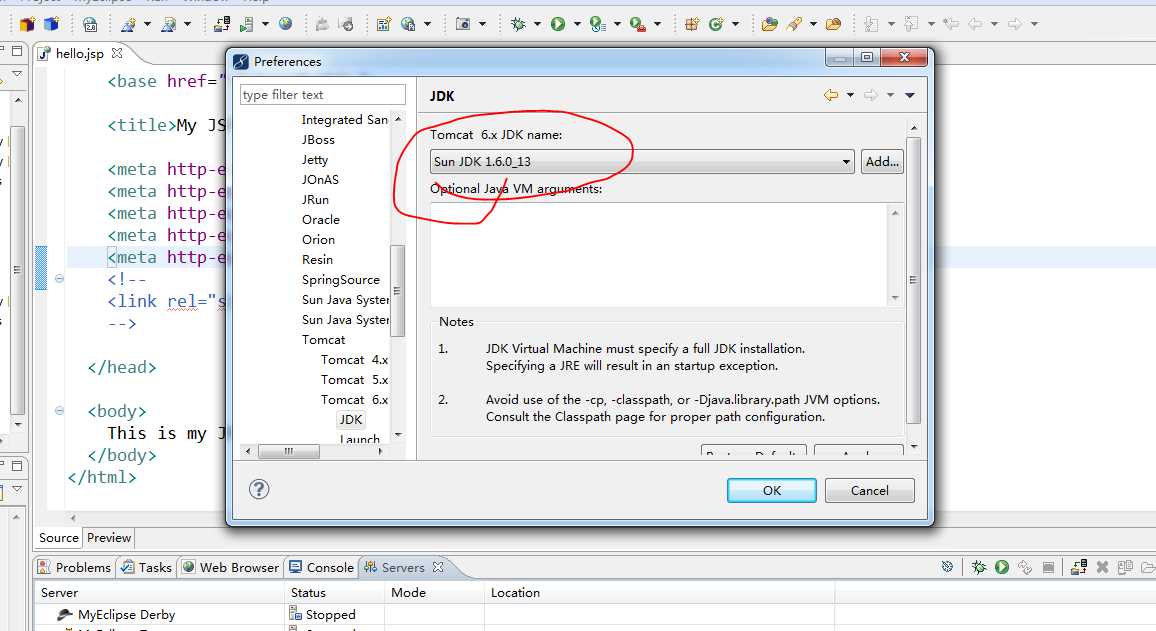Open dropdown next to external tools icon
Image resolution: width=1156 pixels, height=631 pixels.
[657, 24]
